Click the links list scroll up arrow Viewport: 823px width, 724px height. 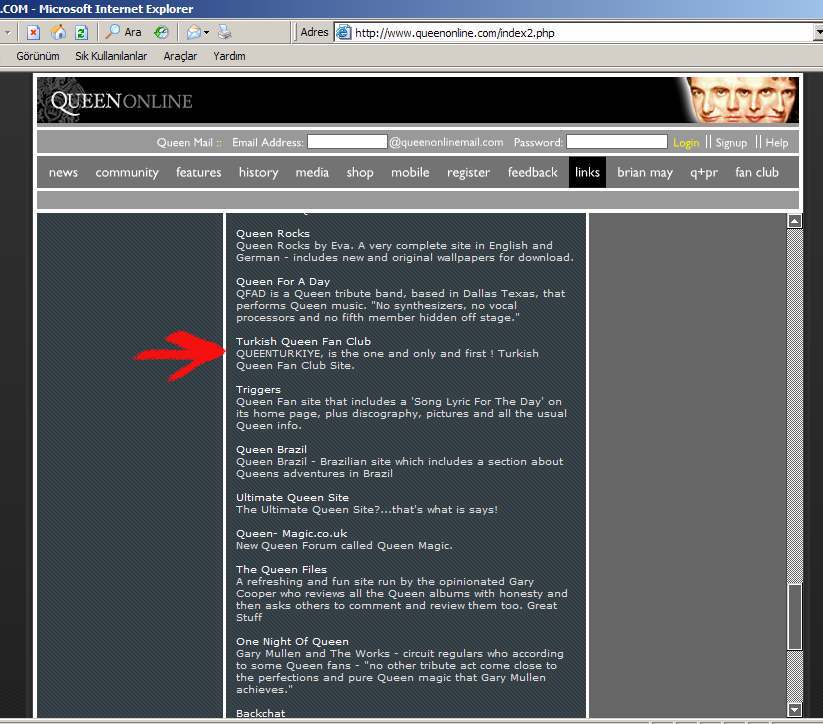[795, 221]
